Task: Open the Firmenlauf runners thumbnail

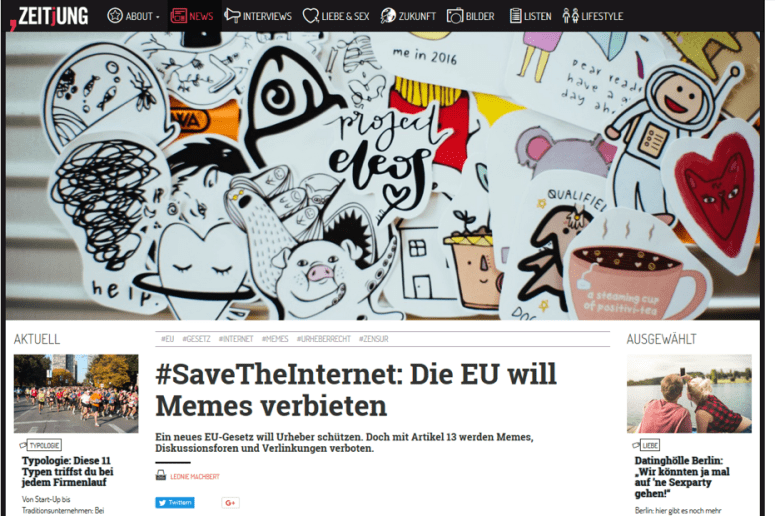Action: [76, 393]
